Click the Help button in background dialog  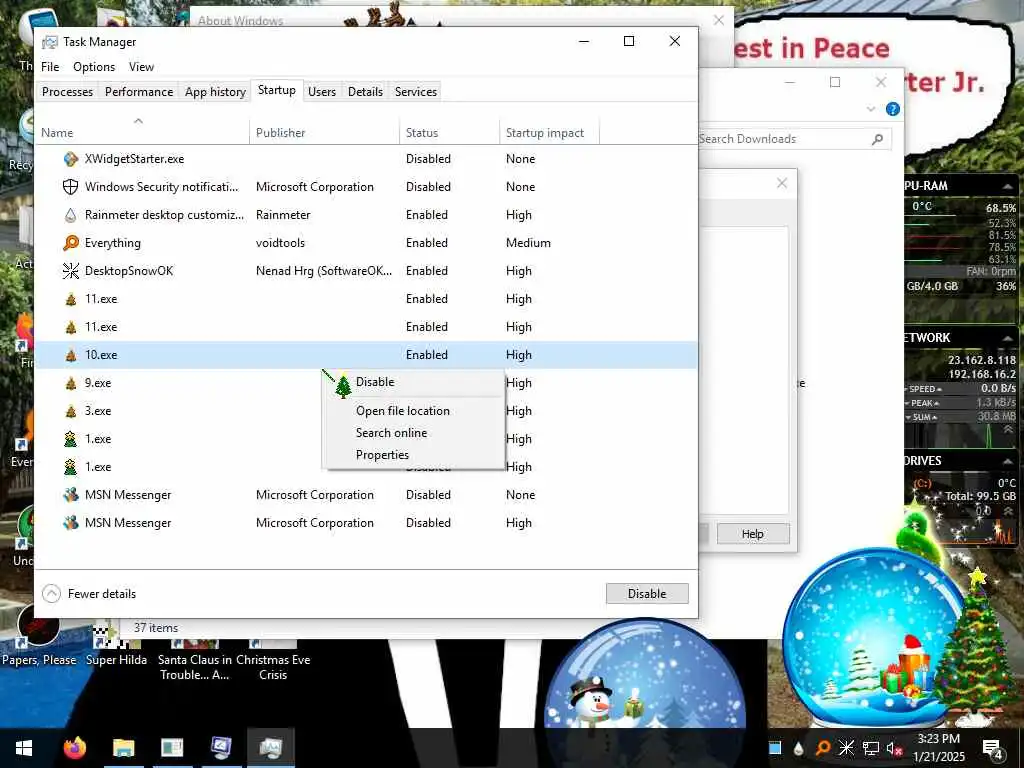pos(753,534)
